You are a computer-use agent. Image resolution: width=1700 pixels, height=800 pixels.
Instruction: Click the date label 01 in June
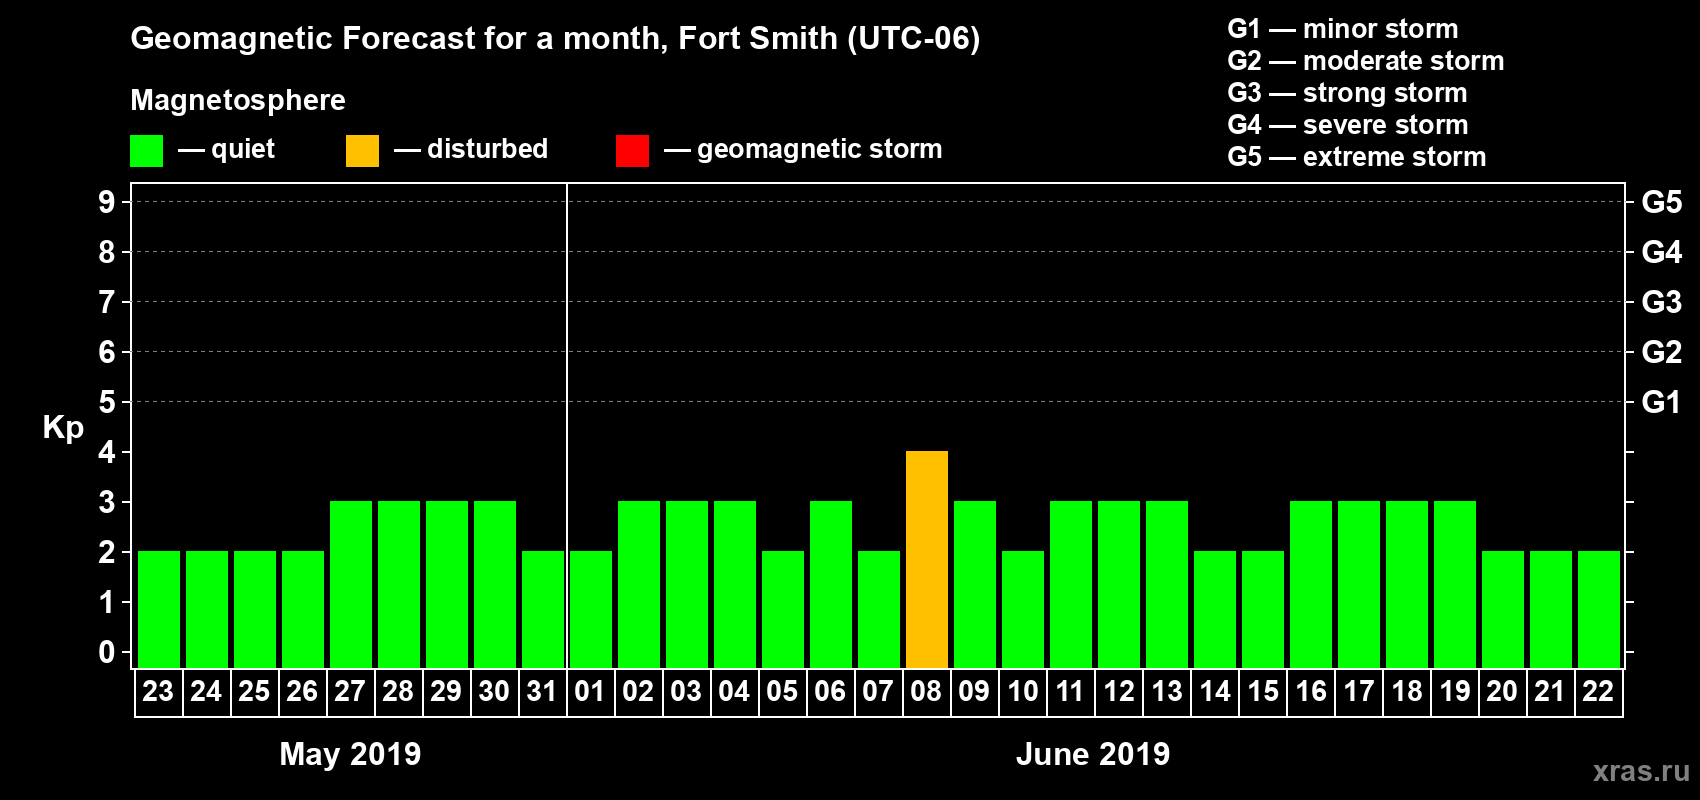(590, 692)
